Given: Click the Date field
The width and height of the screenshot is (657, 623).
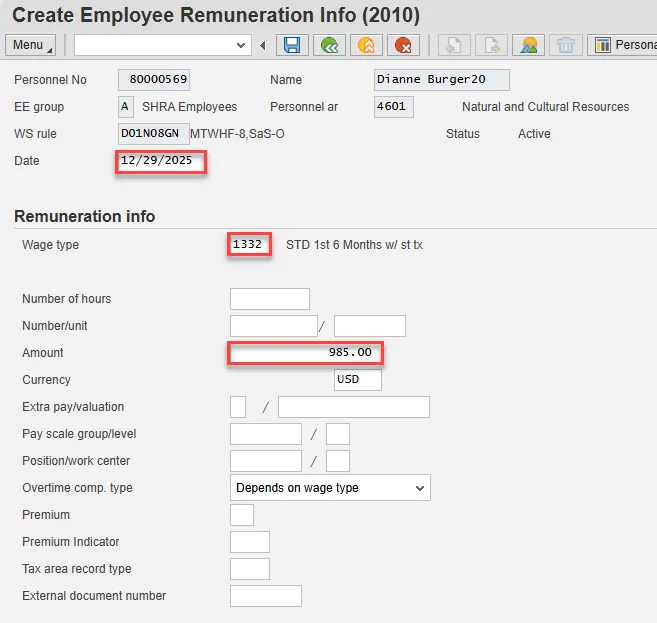Looking at the screenshot, I should click(x=161, y=162).
